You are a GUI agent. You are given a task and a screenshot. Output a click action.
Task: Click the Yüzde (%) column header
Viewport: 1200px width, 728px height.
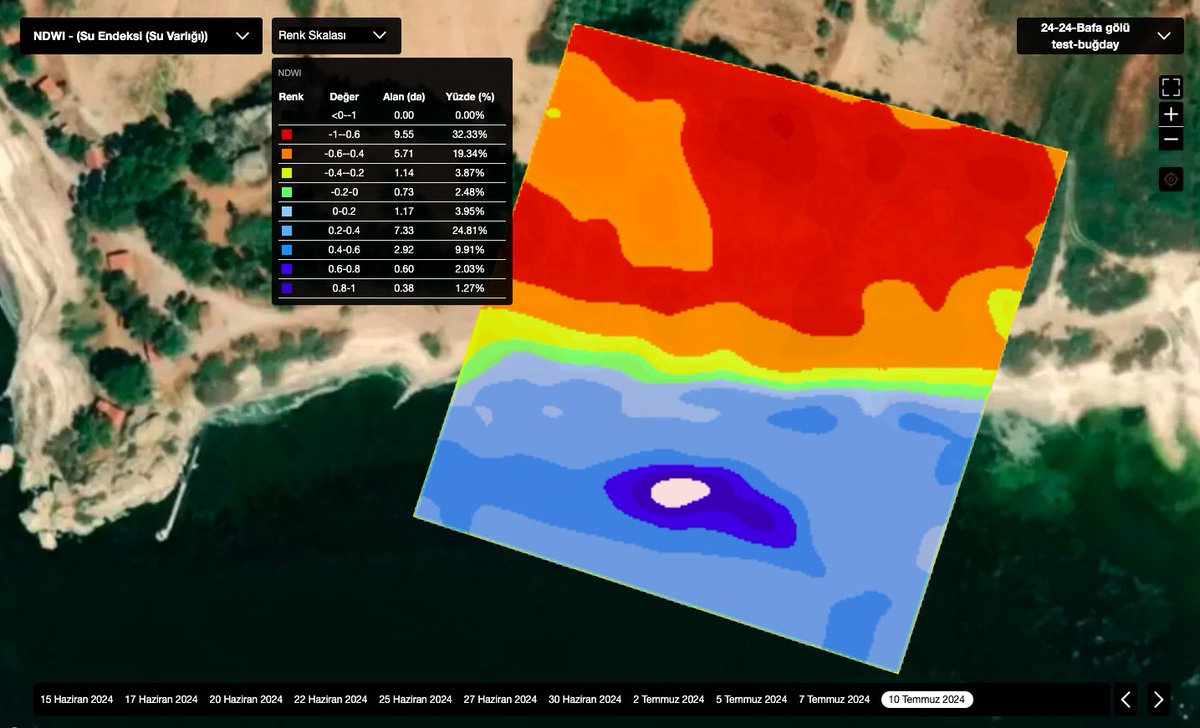pyautogui.click(x=471, y=97)
